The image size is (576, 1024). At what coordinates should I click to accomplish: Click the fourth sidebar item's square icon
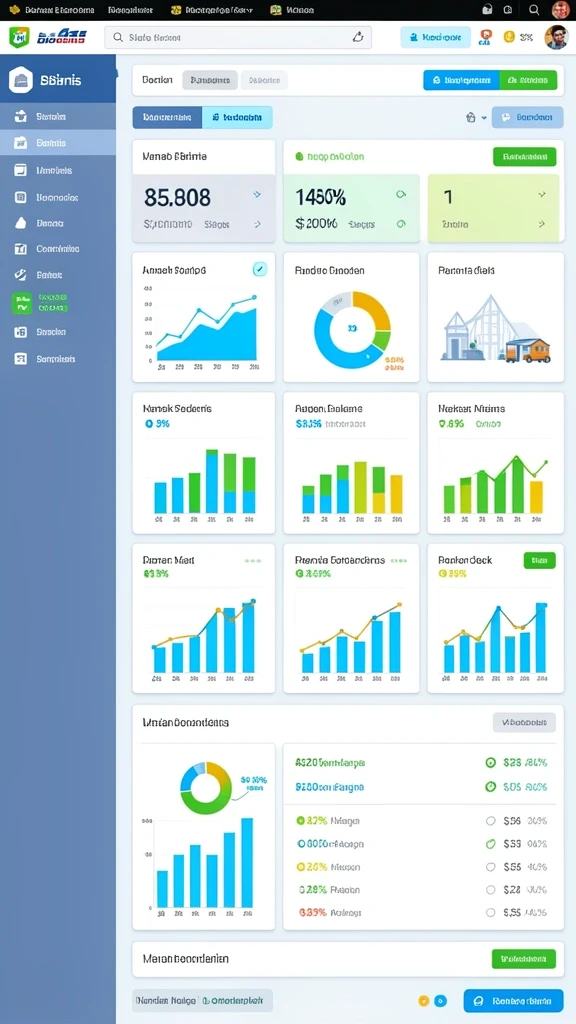point(20,197)
